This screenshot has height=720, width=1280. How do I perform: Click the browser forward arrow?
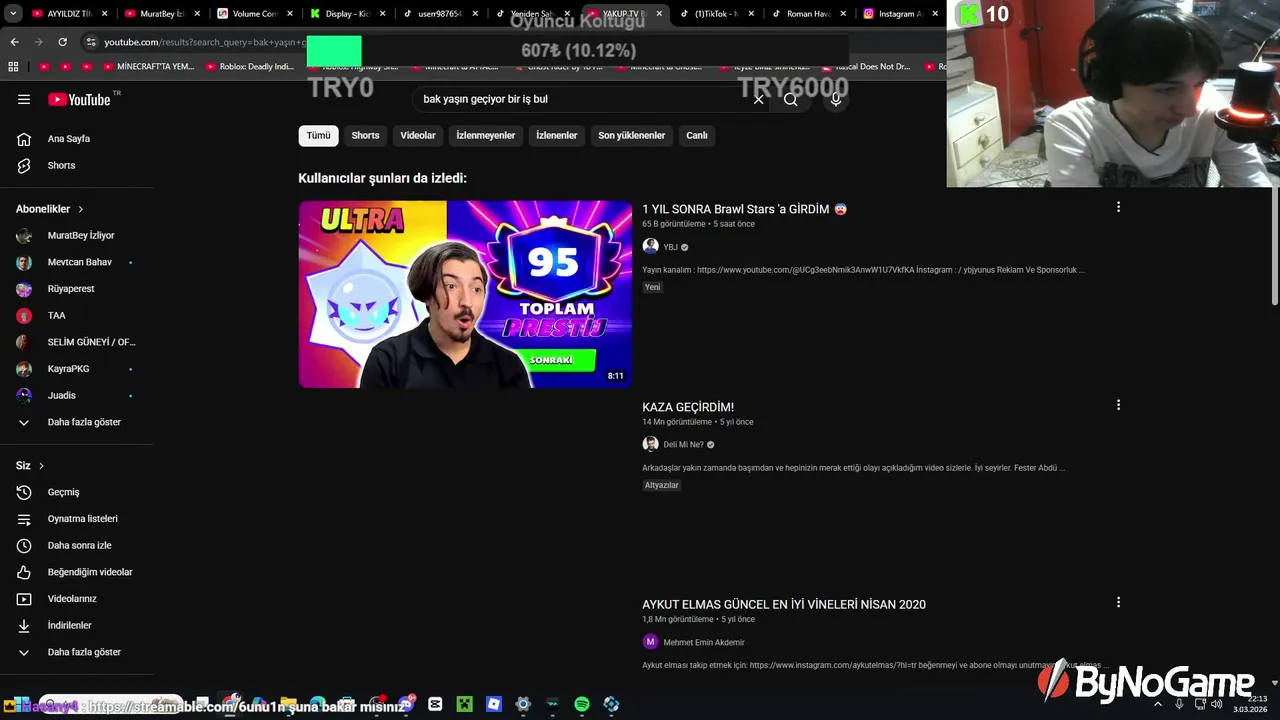pyautogui.click(x=38, y=42)
